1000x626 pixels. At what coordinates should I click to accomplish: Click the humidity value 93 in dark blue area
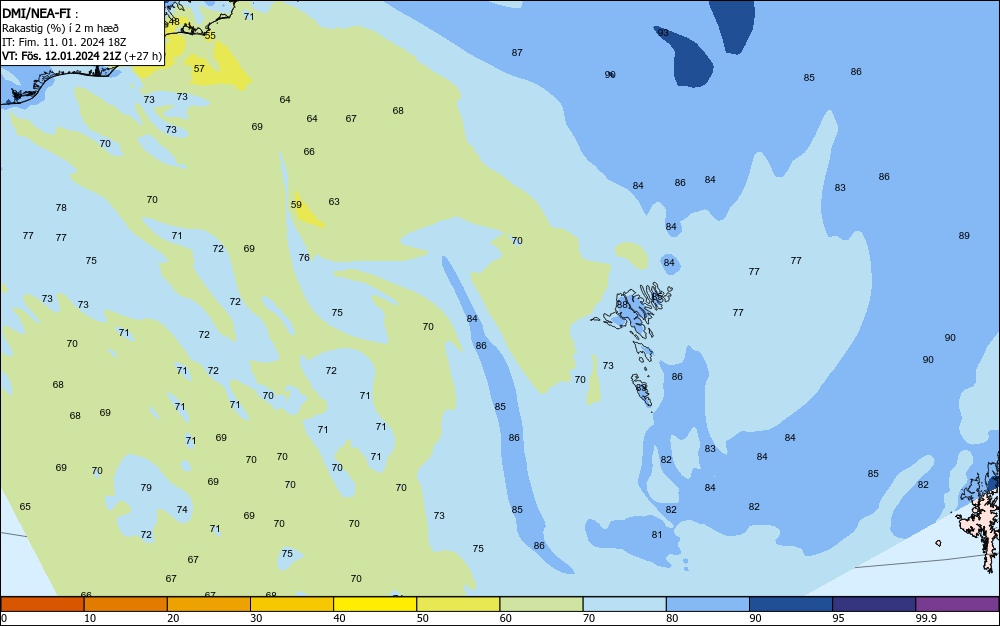pos(663,33)
